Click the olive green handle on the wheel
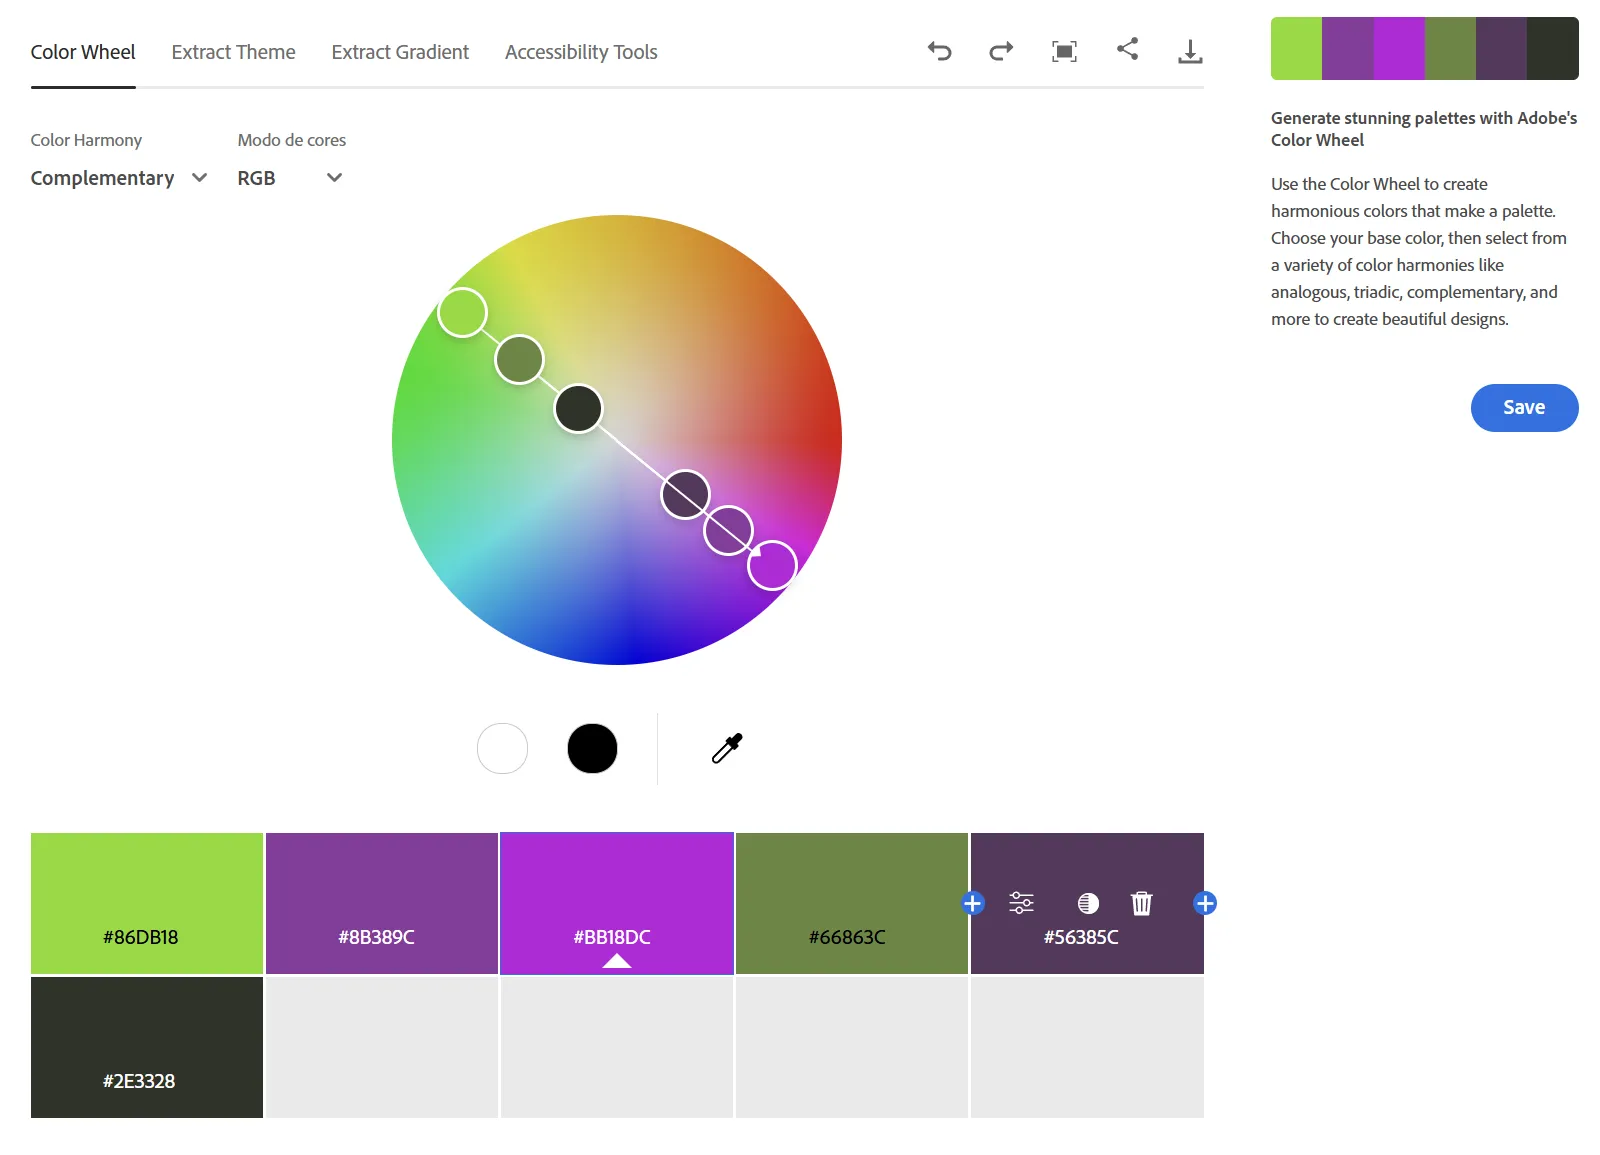Screen dimensions: 1600x1155 pos(519,359)
